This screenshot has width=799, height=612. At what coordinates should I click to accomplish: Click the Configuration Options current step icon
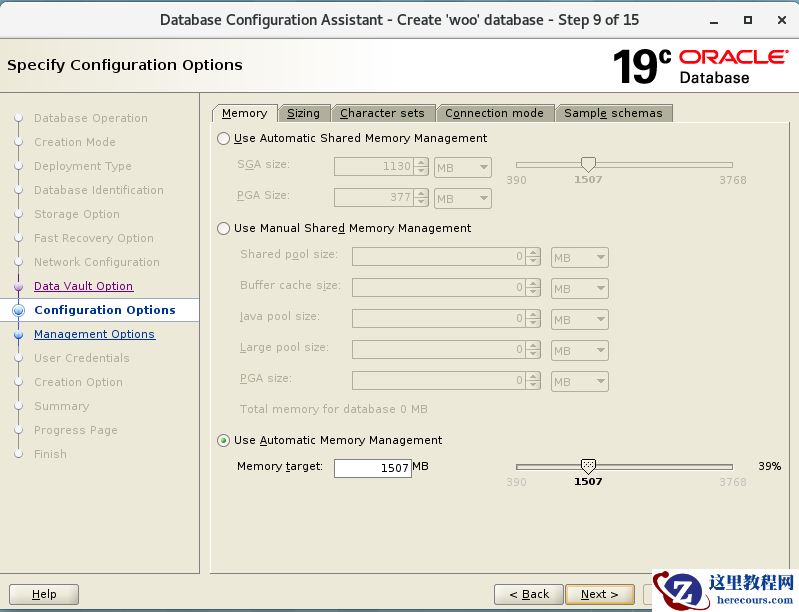click(x=18, y=311)
